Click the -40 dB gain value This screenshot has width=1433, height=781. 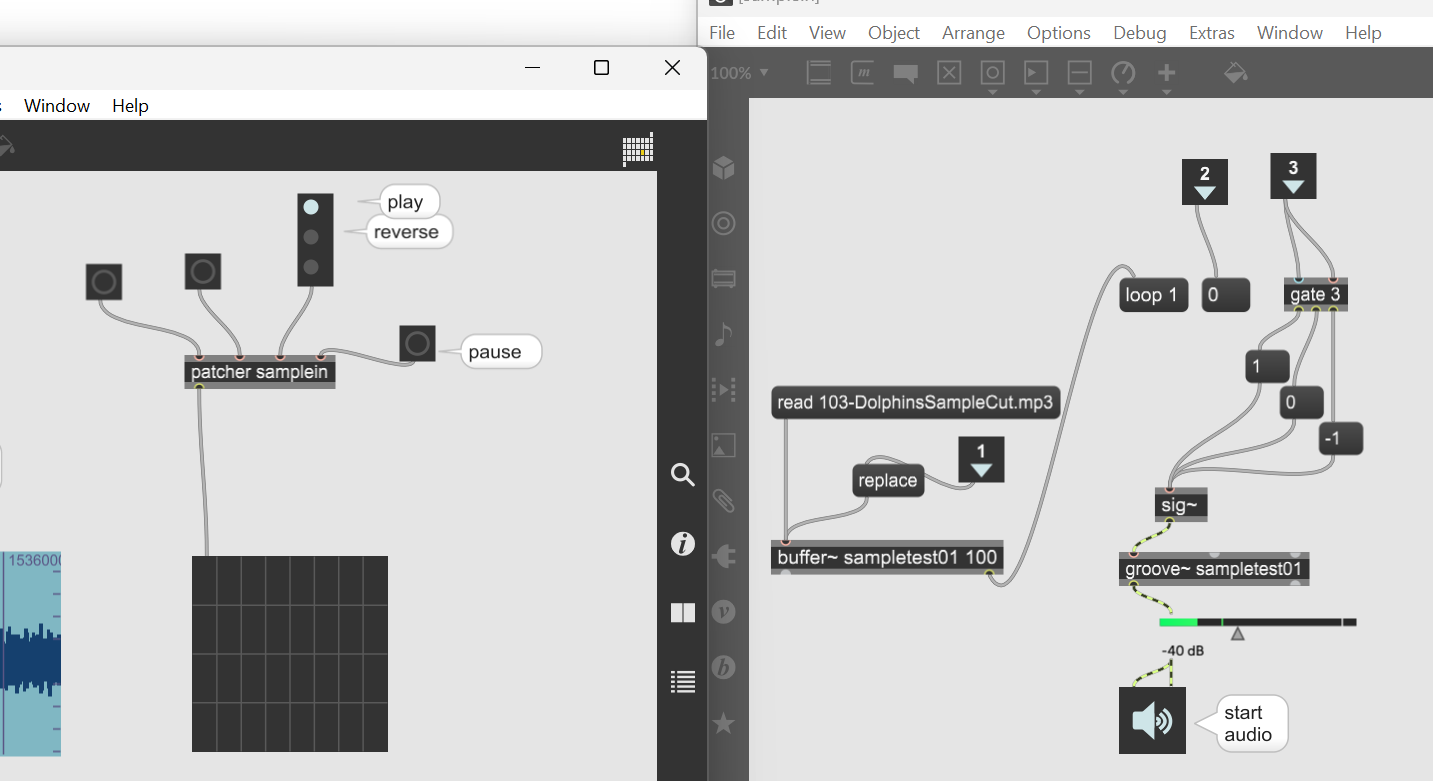(1183, 651)
